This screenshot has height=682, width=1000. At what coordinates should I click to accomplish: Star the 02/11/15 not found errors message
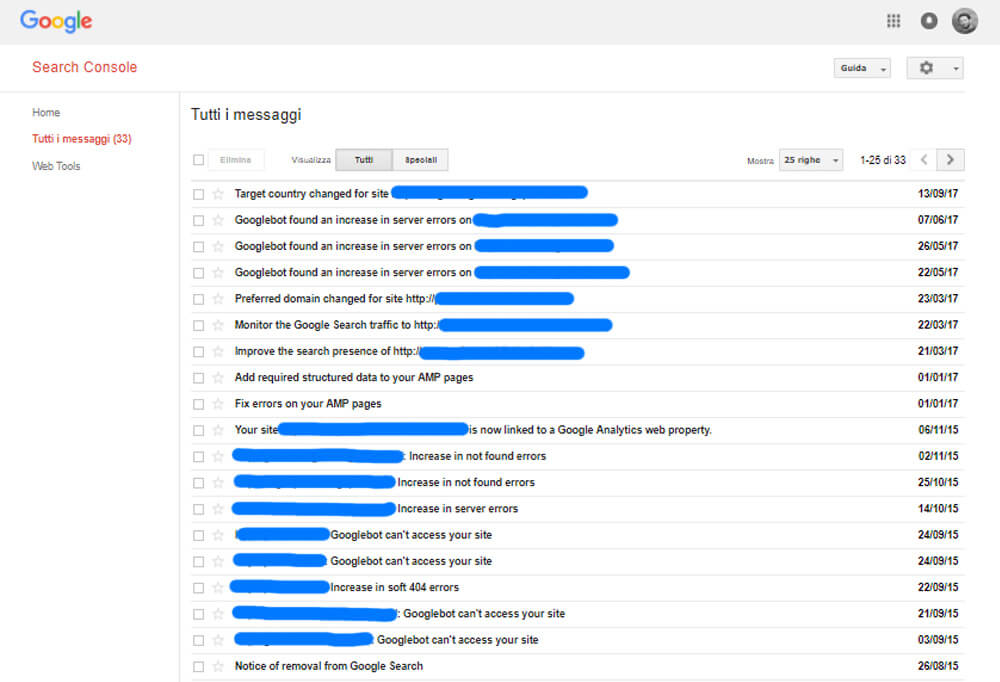tap(218, 456)
